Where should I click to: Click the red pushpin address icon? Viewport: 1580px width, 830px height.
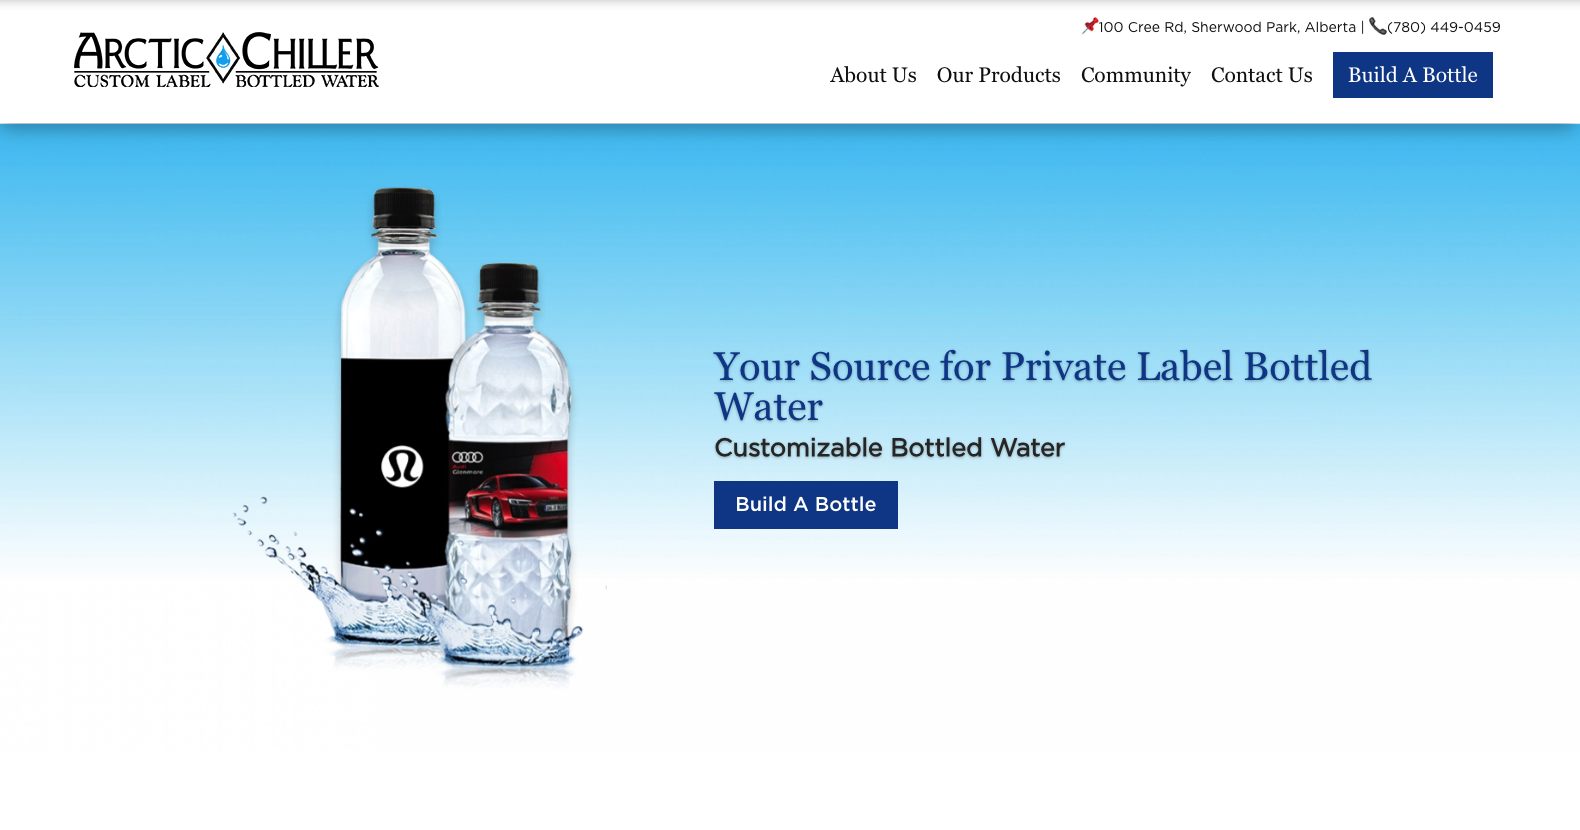(1090, 26)
